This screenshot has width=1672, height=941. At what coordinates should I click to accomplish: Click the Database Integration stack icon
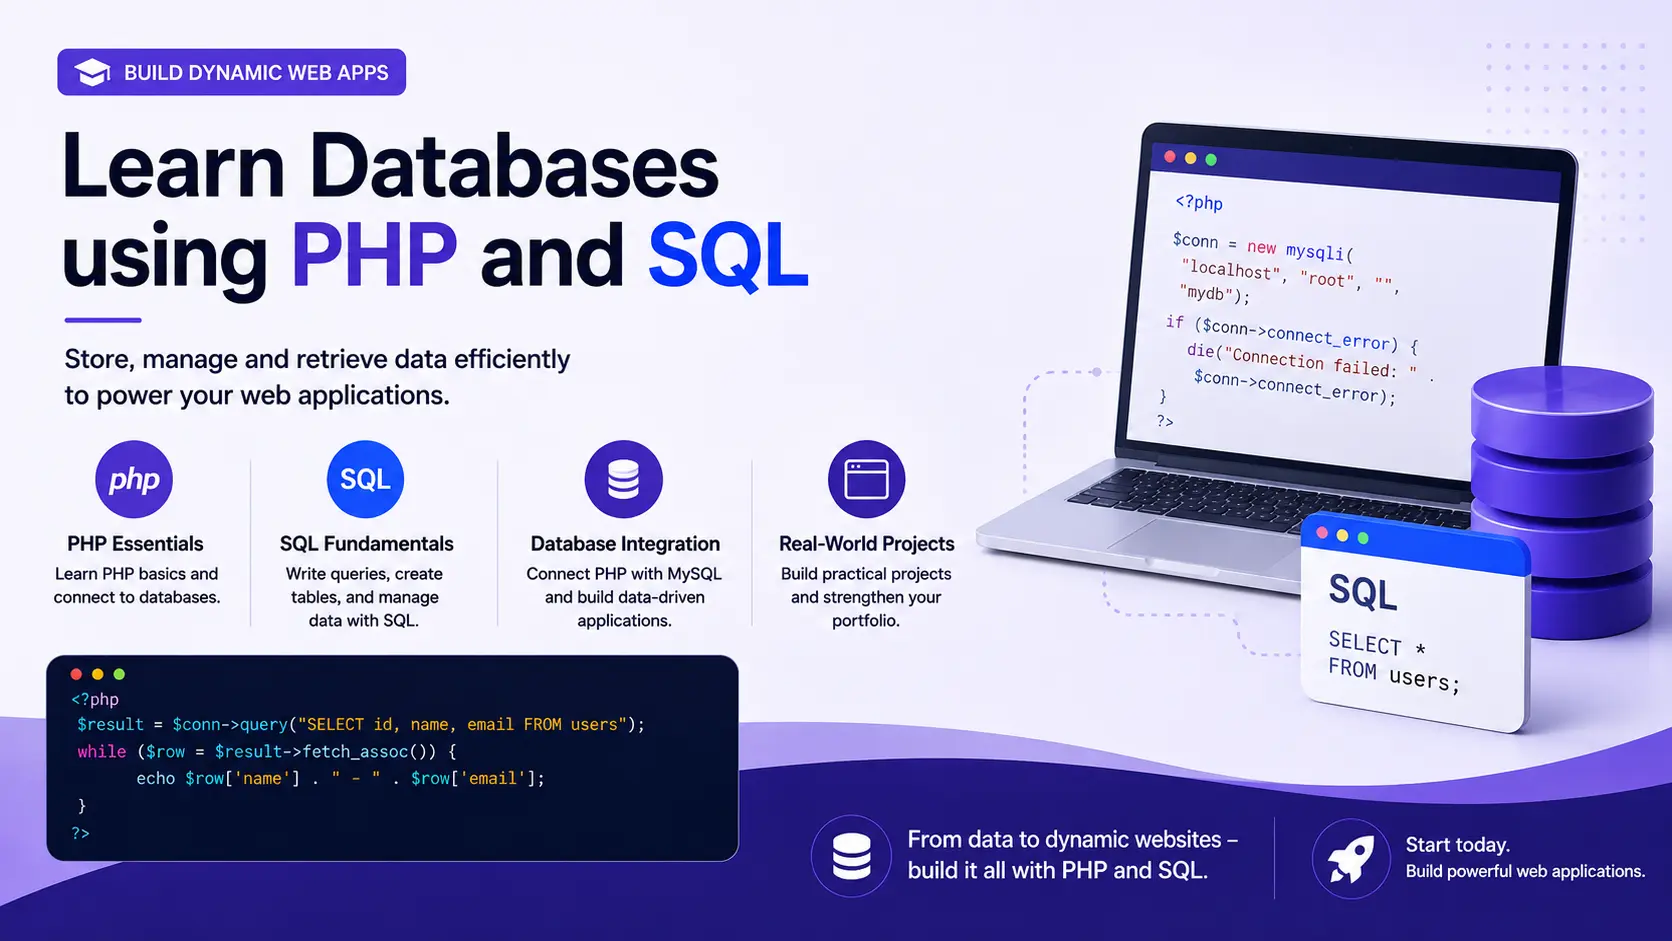click(623, 479)
